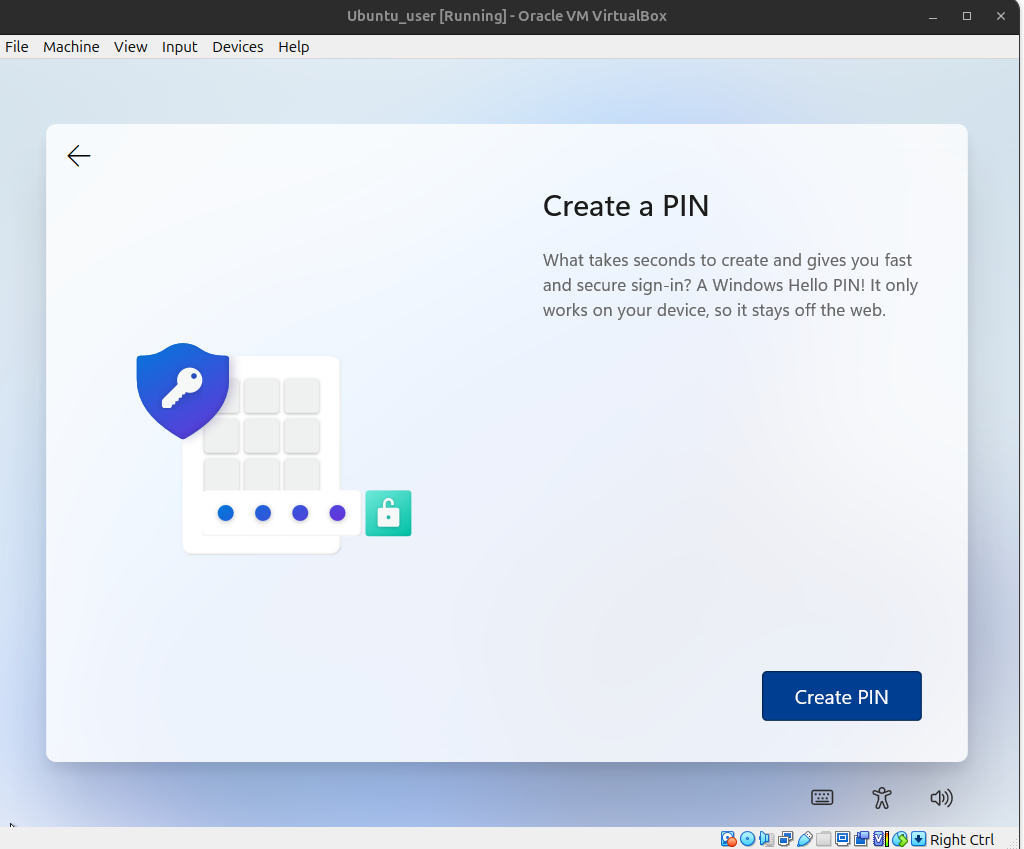Viewport: 1024px width, 849px height.
Task: Close the VirtualBox window
Action: pyautogui.click(x=1001, y=16)
